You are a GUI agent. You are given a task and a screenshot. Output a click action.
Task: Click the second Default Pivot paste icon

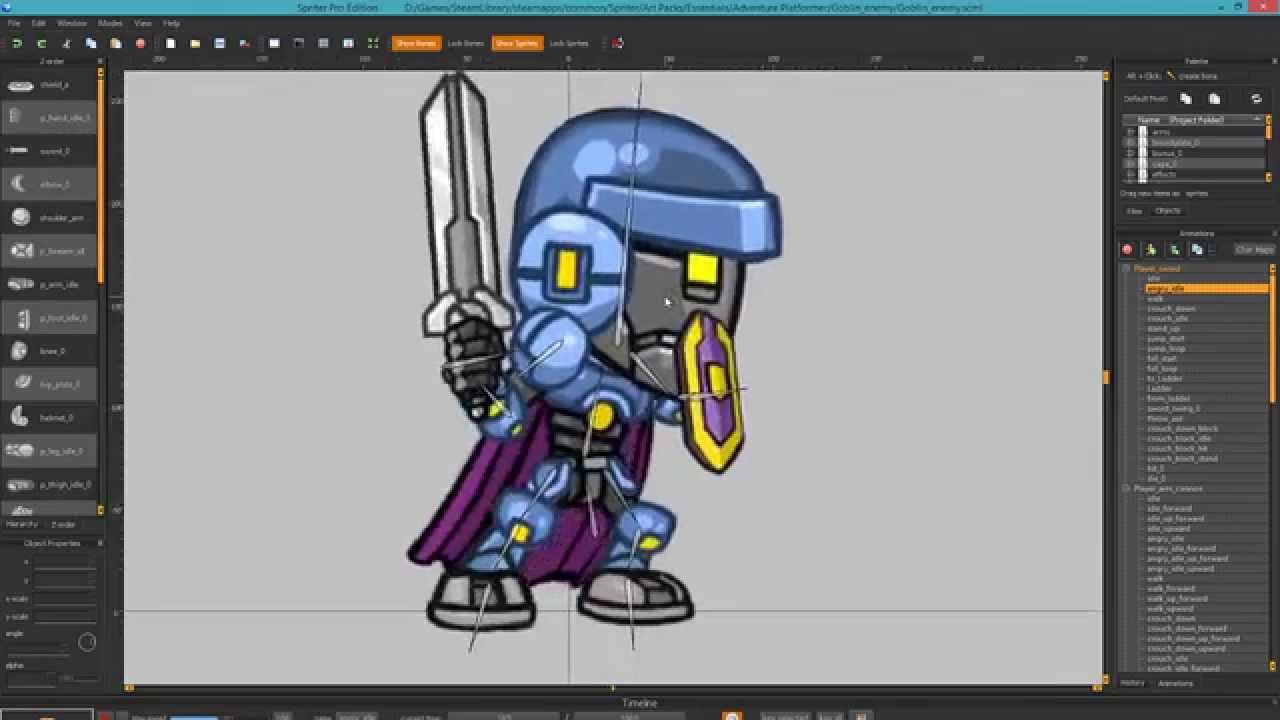[1214, 99]
